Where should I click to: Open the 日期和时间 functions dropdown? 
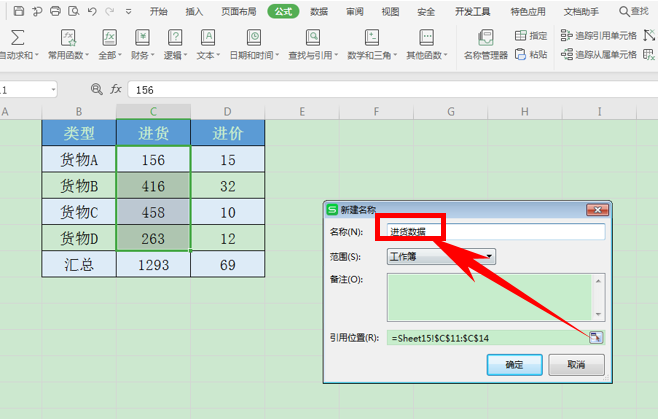(x=254, y=55)
